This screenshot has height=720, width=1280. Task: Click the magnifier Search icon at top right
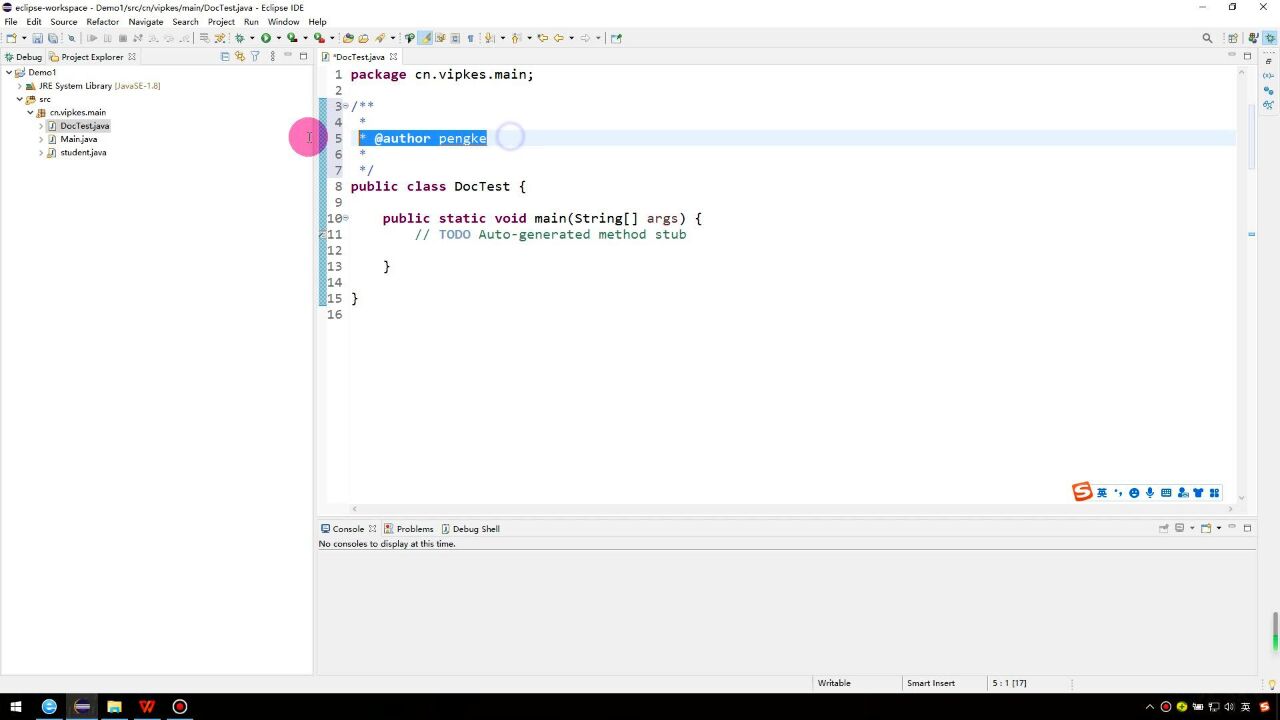pyautogui.click(x=1207, y=38)
